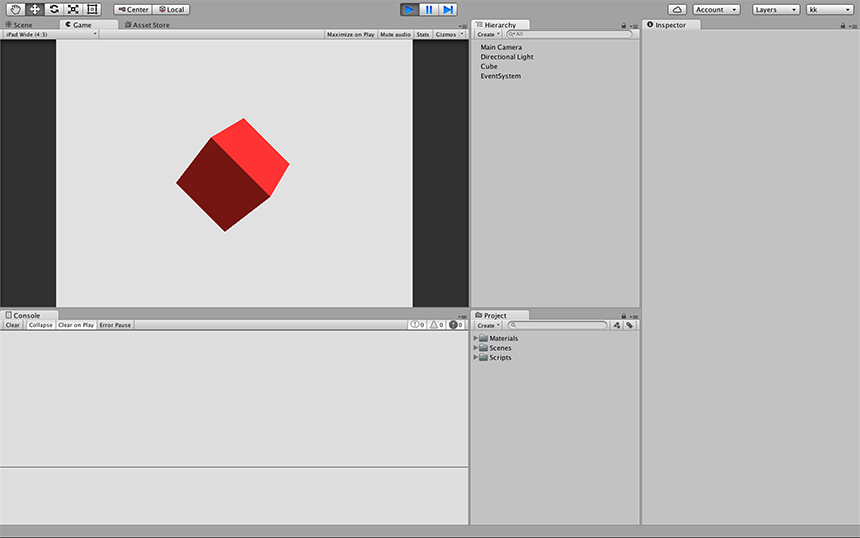Open Hierarchy panel options menu
Image resolution: width=860 pixels, height=538 pixels.
tap(634, 26)
